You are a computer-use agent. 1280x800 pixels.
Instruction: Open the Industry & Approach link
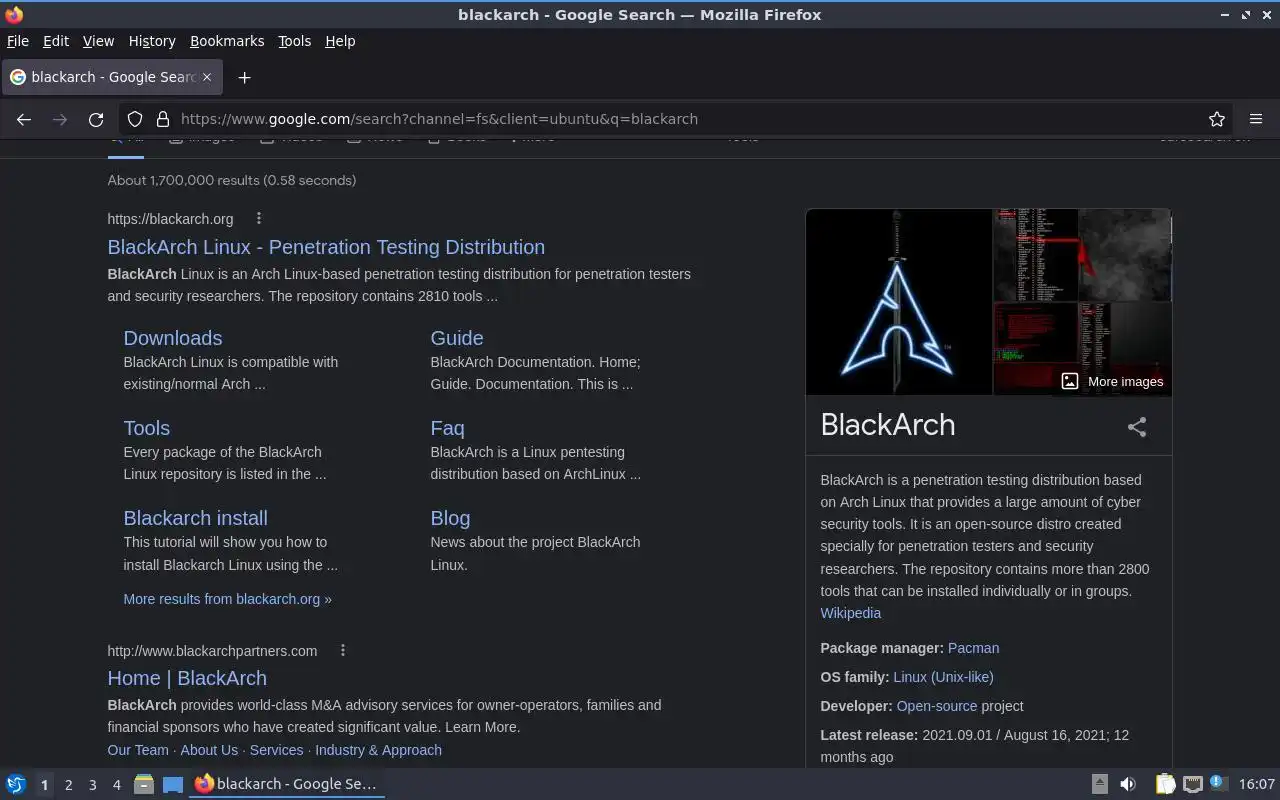(x=378, y=750)
